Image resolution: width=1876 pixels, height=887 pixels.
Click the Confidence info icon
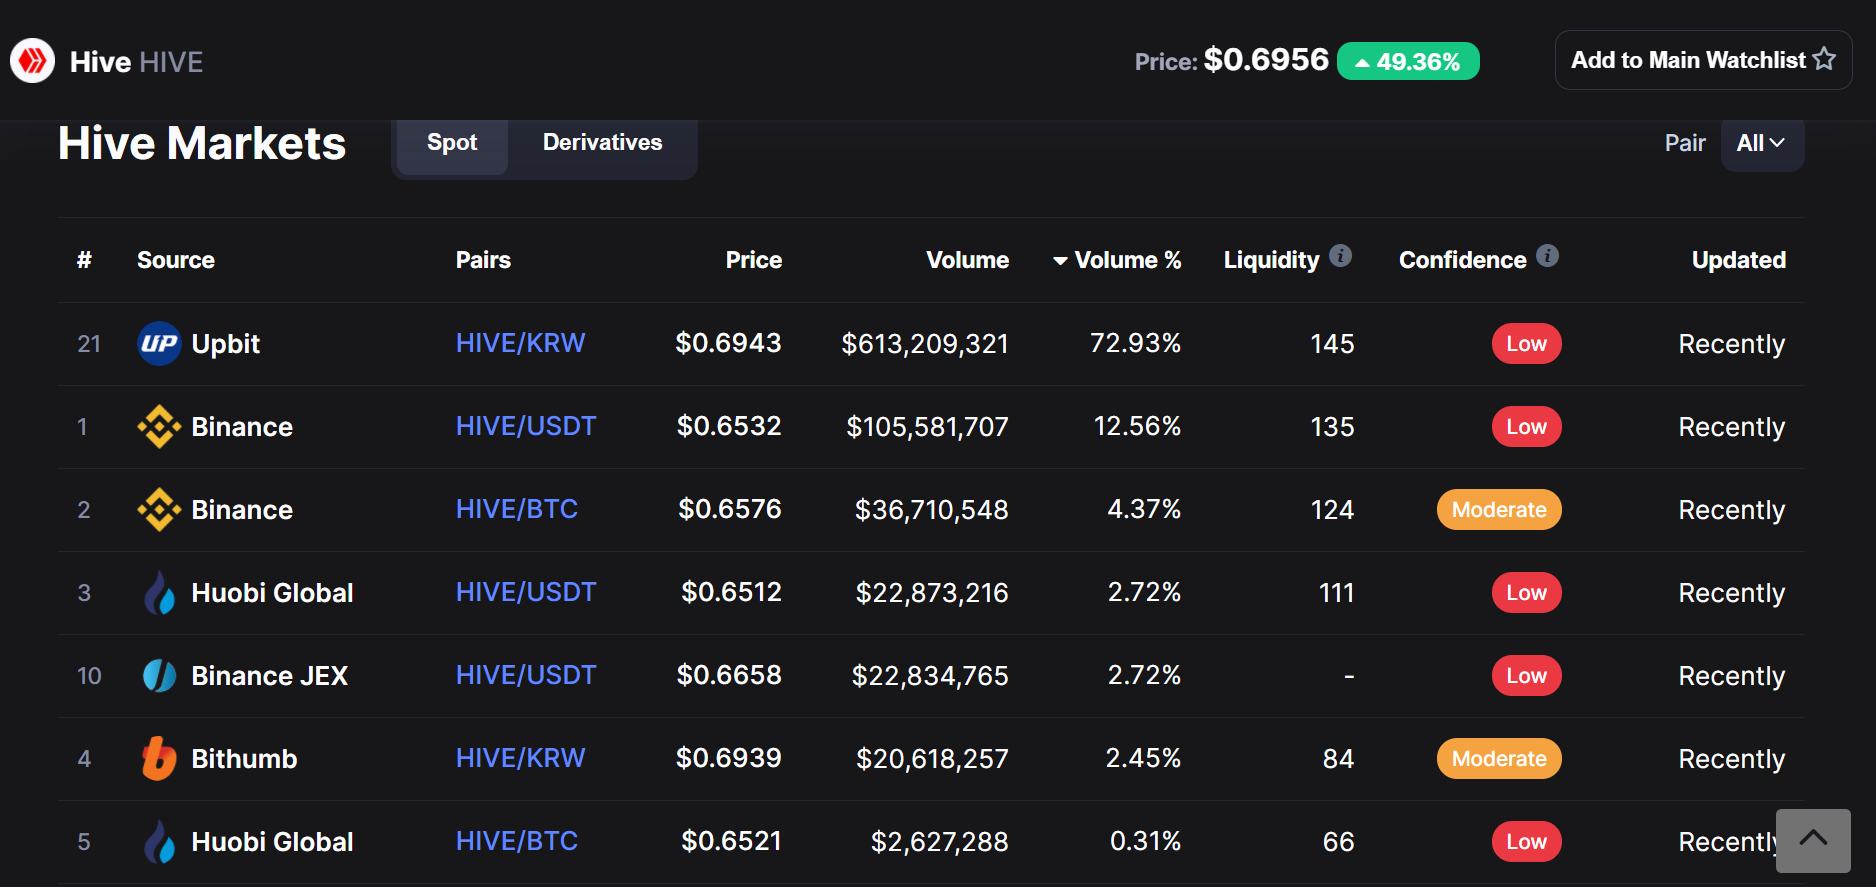1547,256
